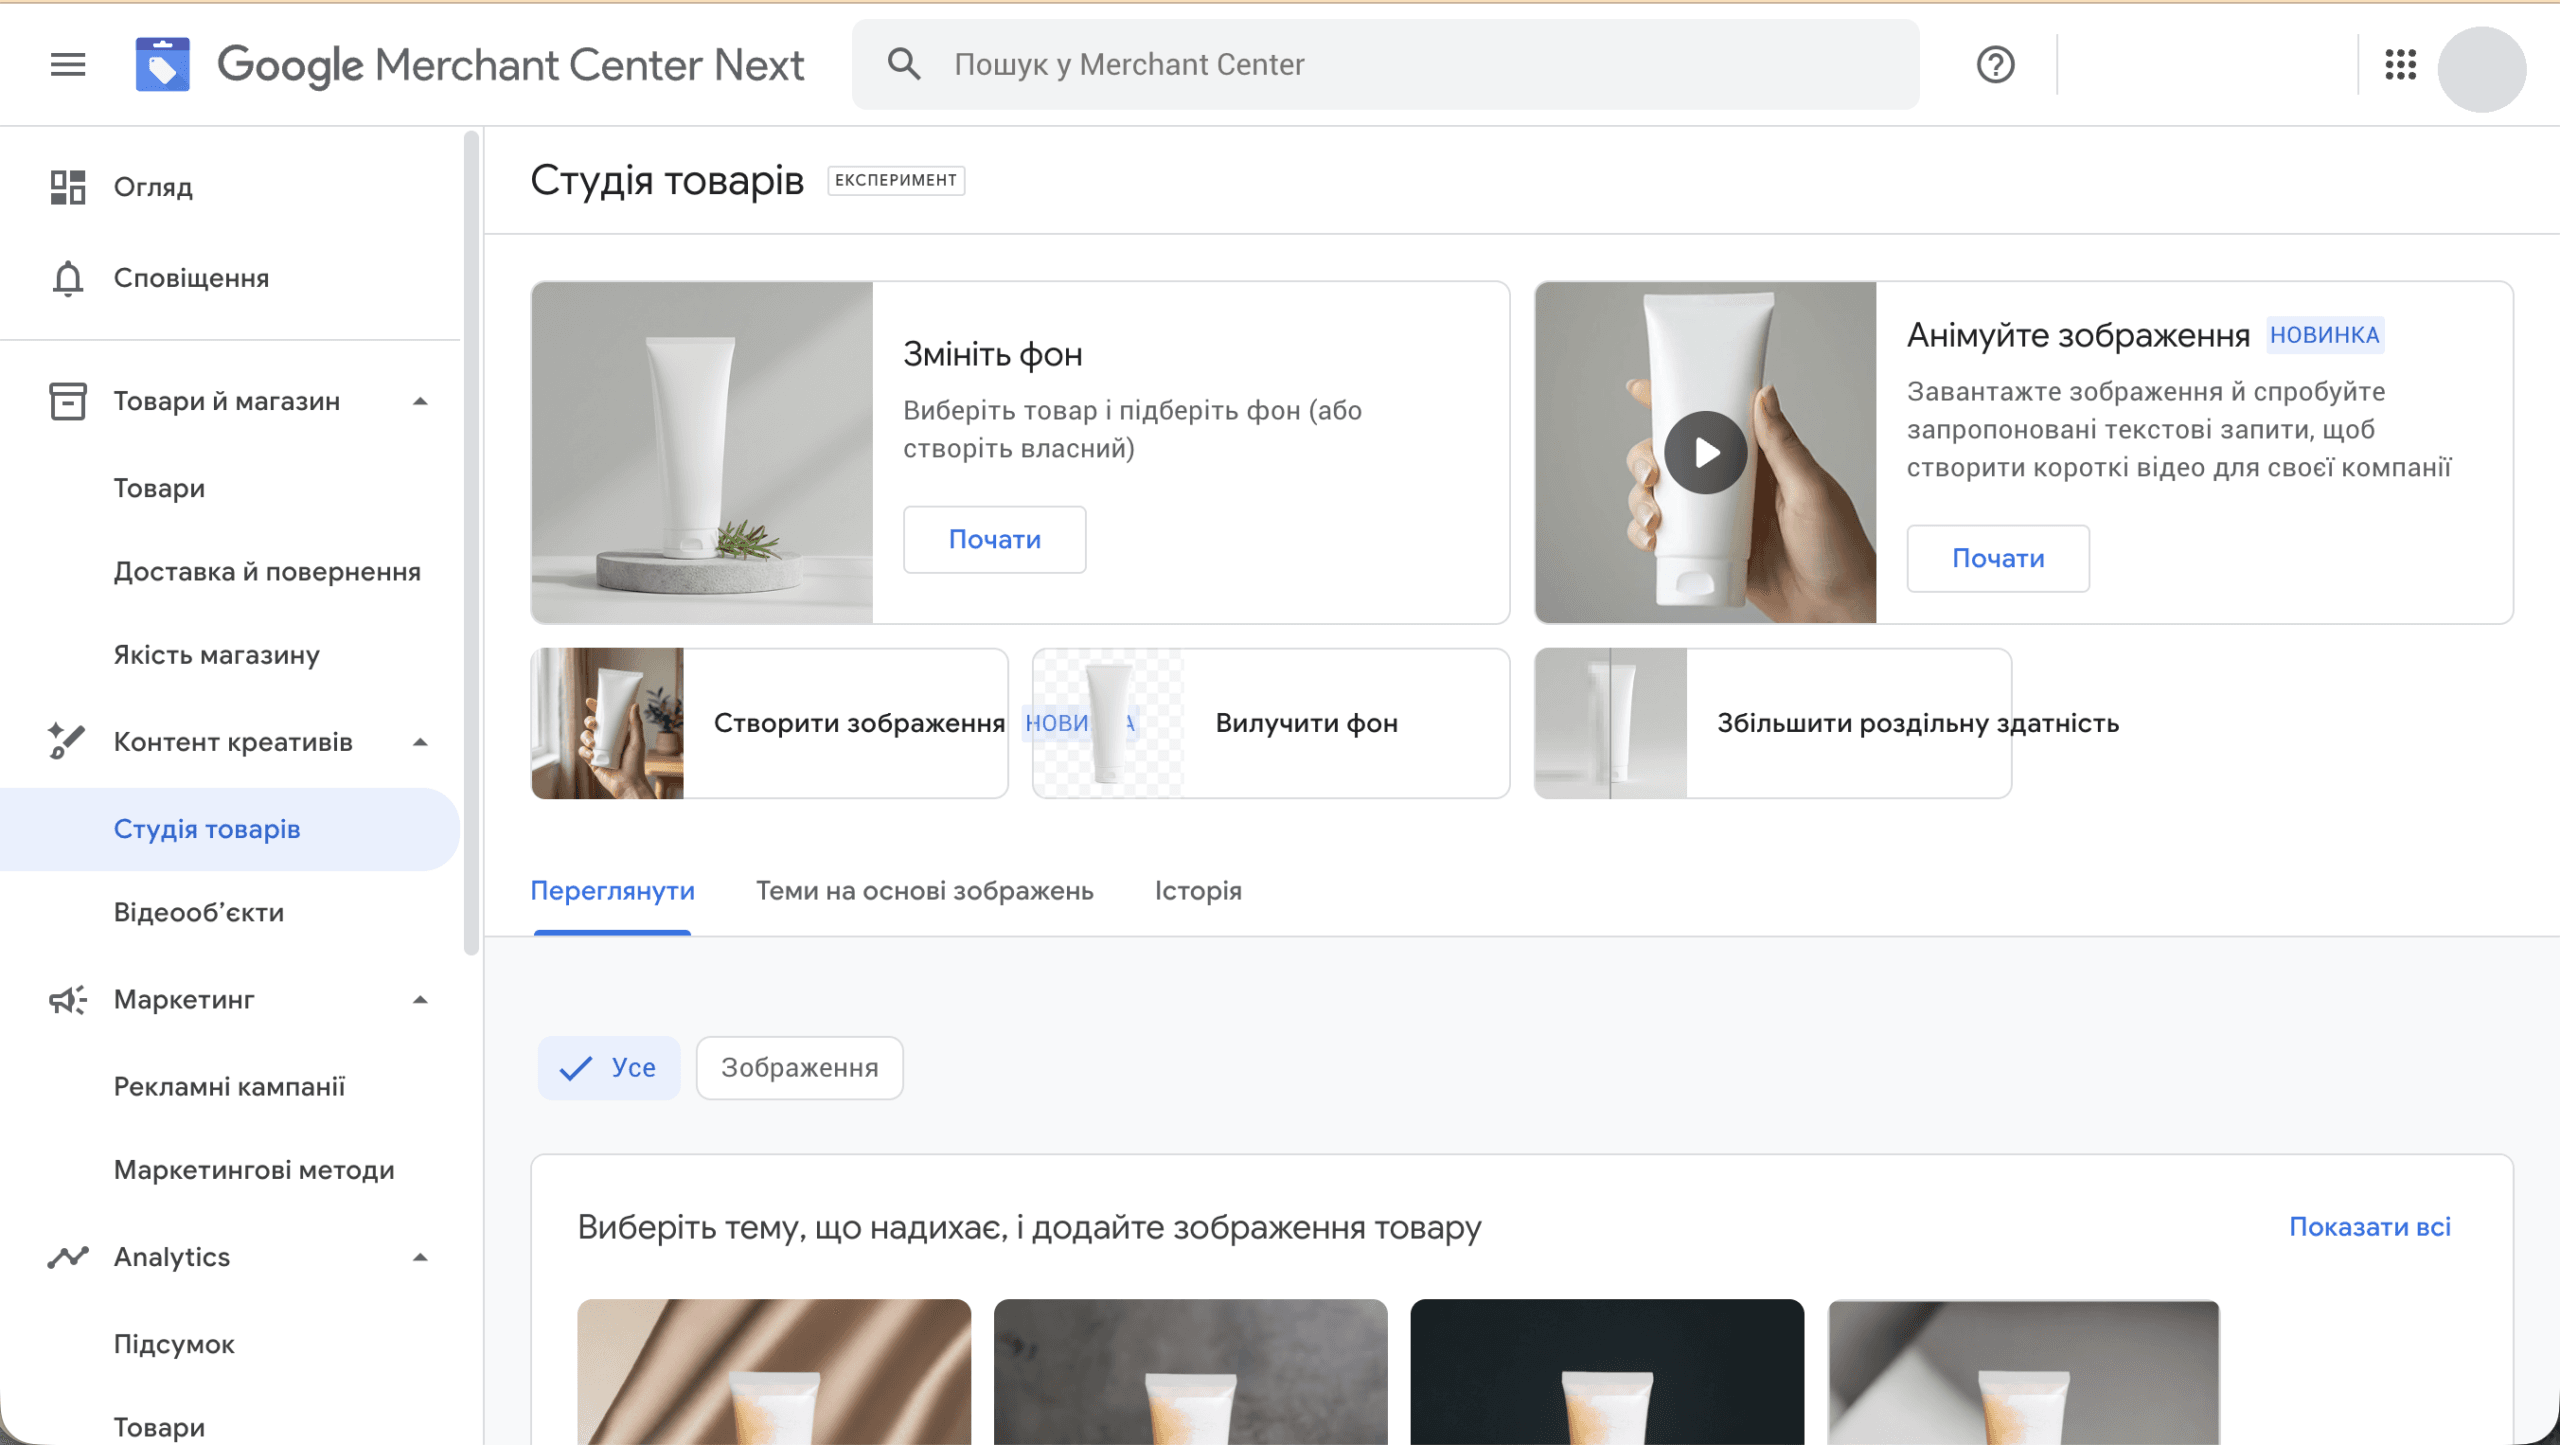2560x1445 pixels.
Task: Click the Огляд dashboard icon
Action: pos(68,187)
